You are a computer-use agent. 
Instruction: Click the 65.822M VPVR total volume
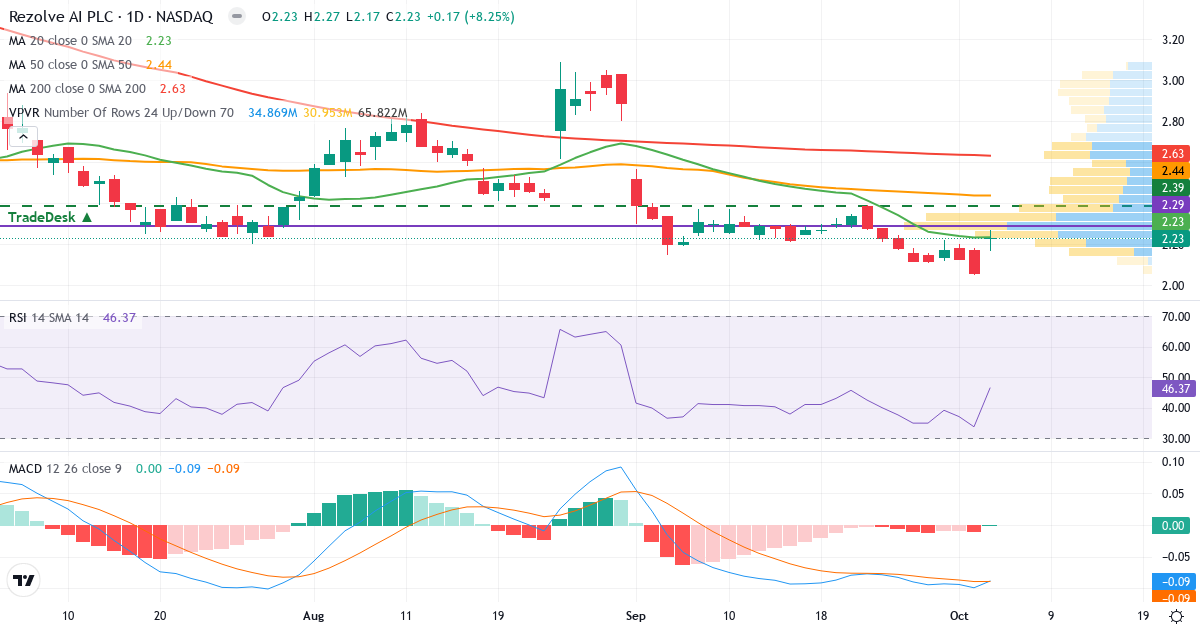[x=385, y=113]
